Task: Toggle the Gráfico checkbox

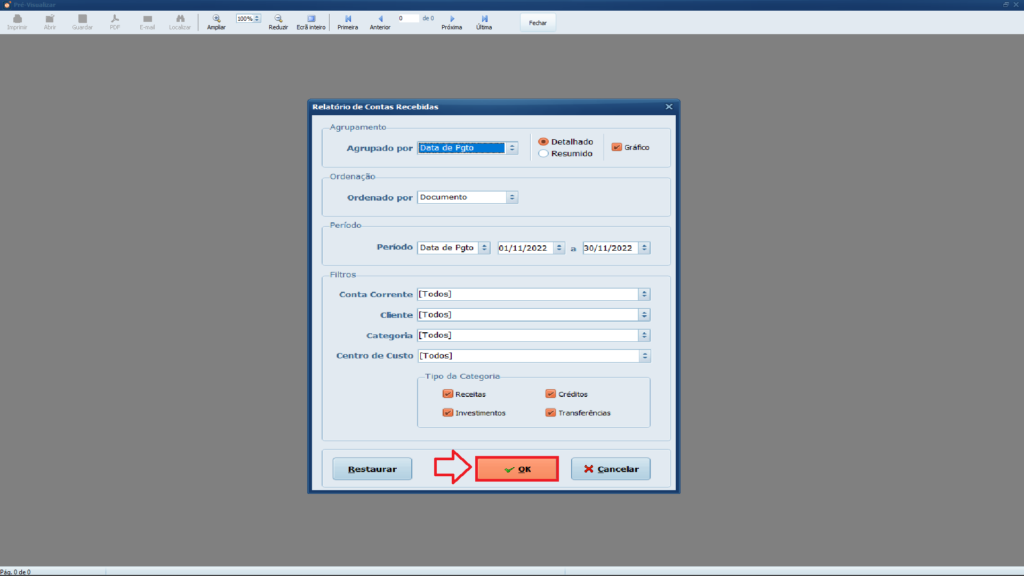Action: coord(617,148)
